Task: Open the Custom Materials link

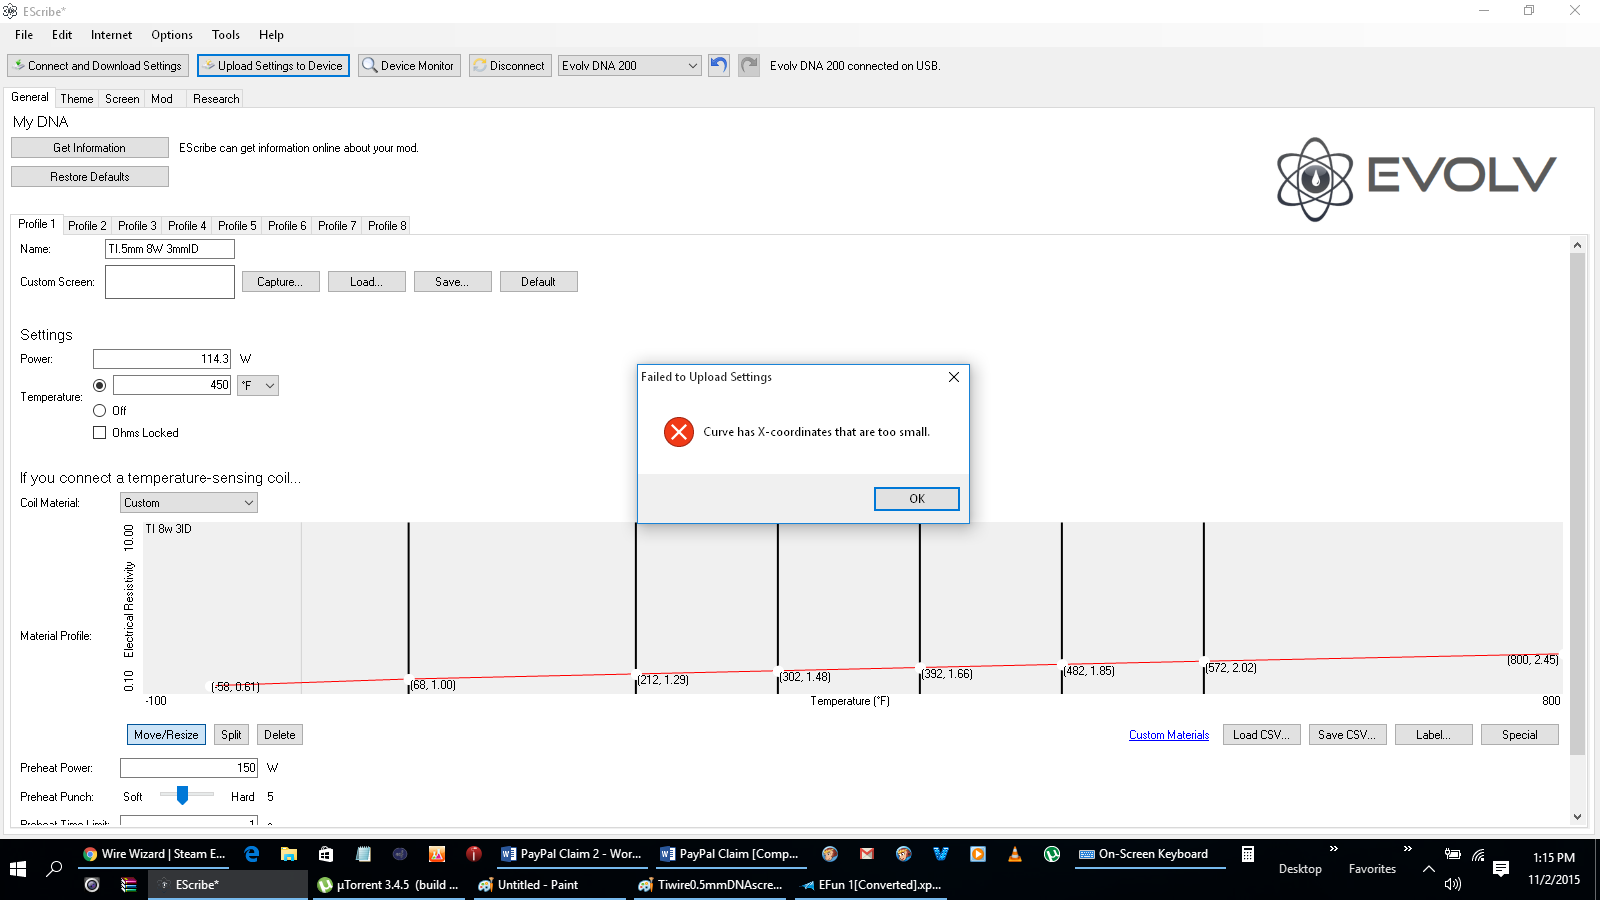Action: (1168, 735)
